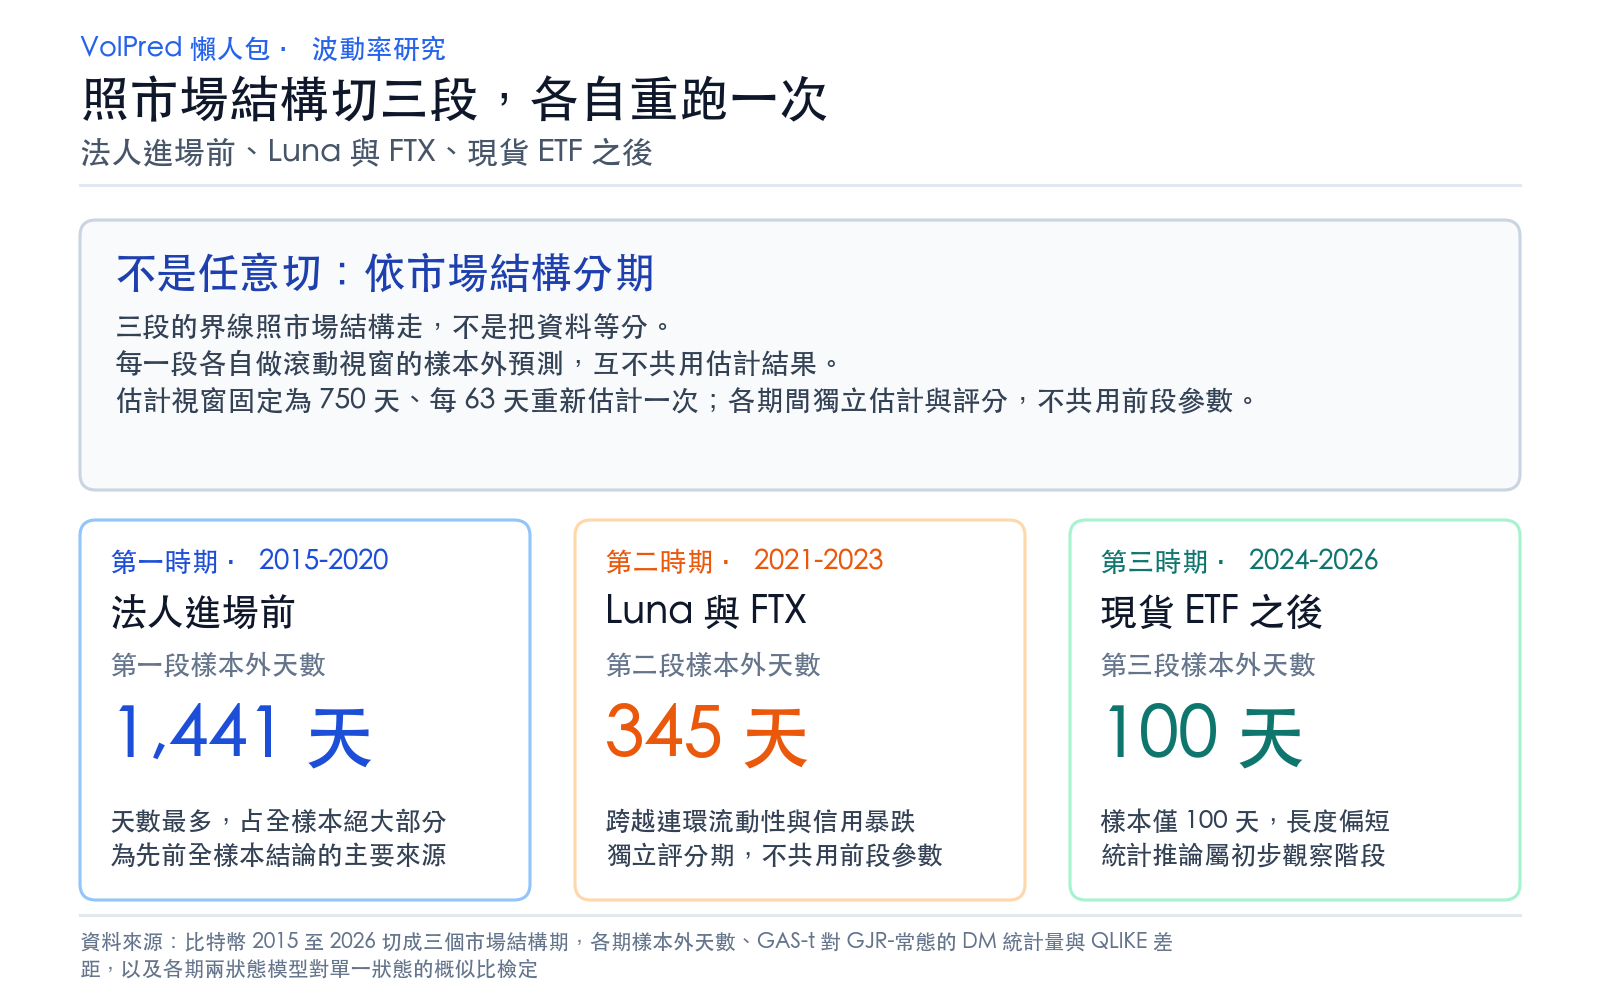Click the footnote line starting '資料來源：比特幣 2015 至 2026'
Screen dimensions: 1600x1000
pyautogui.click(x=627, y=941)
